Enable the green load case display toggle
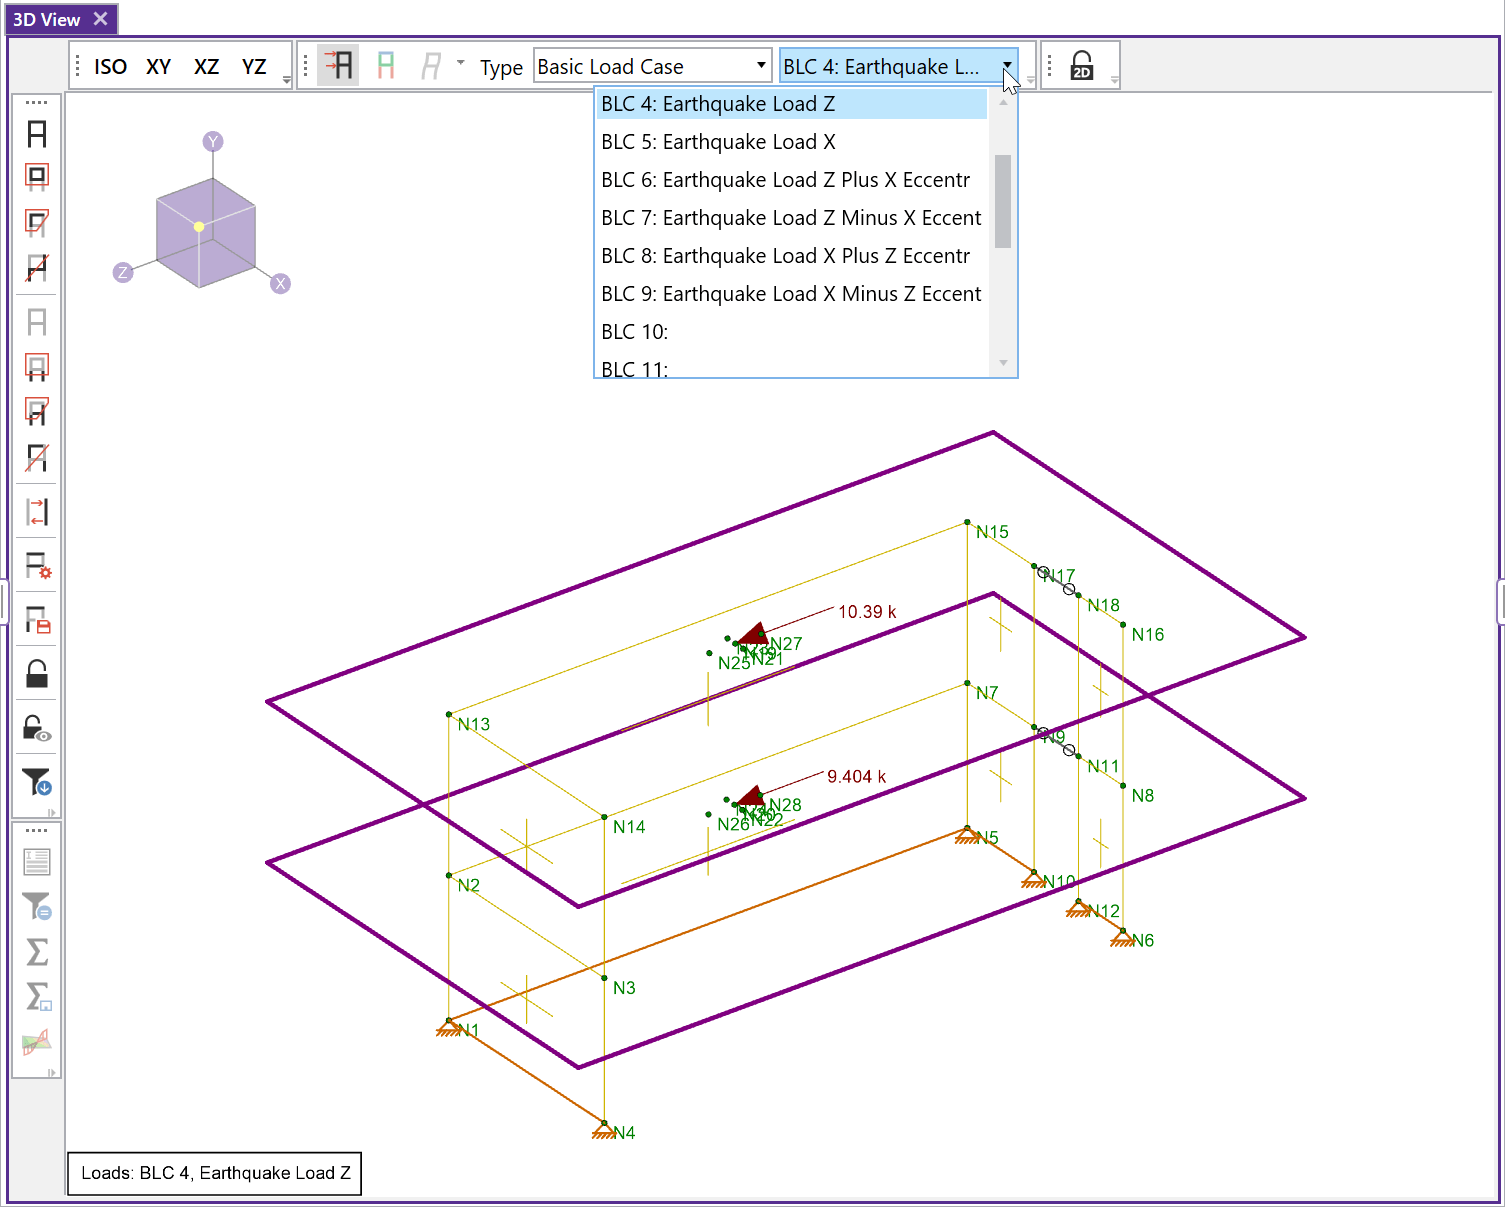The width and height of the screenshot is (1505, 1207). [385, 64]
